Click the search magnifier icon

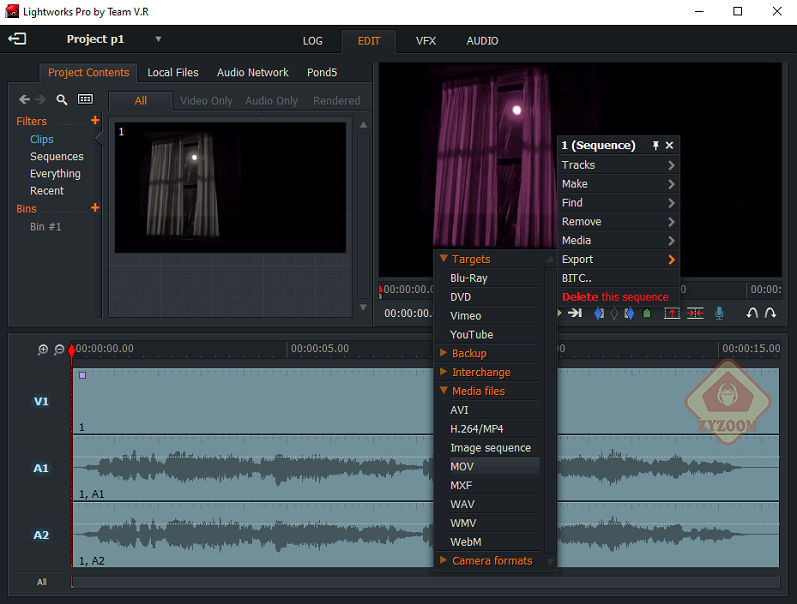click(x=62, y=100)
